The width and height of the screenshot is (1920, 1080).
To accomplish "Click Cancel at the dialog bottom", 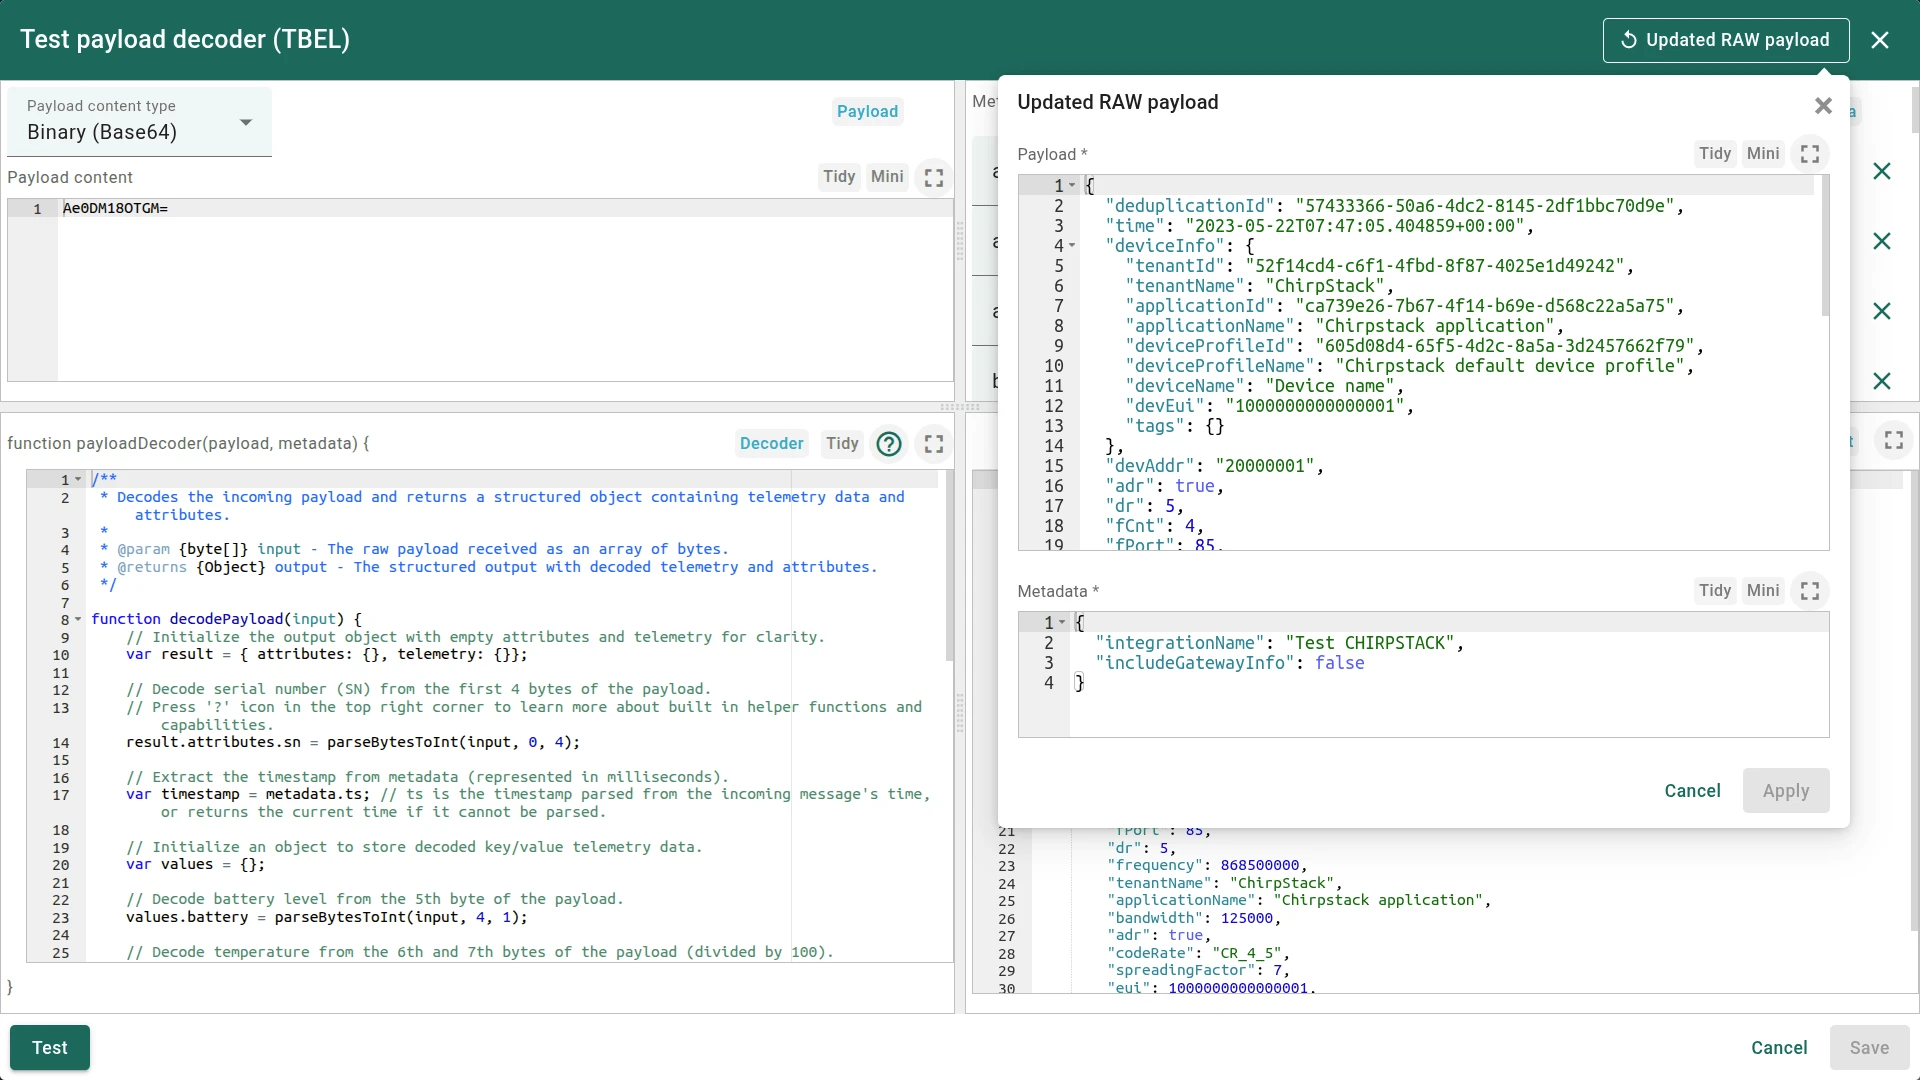I will 1779,1048.
